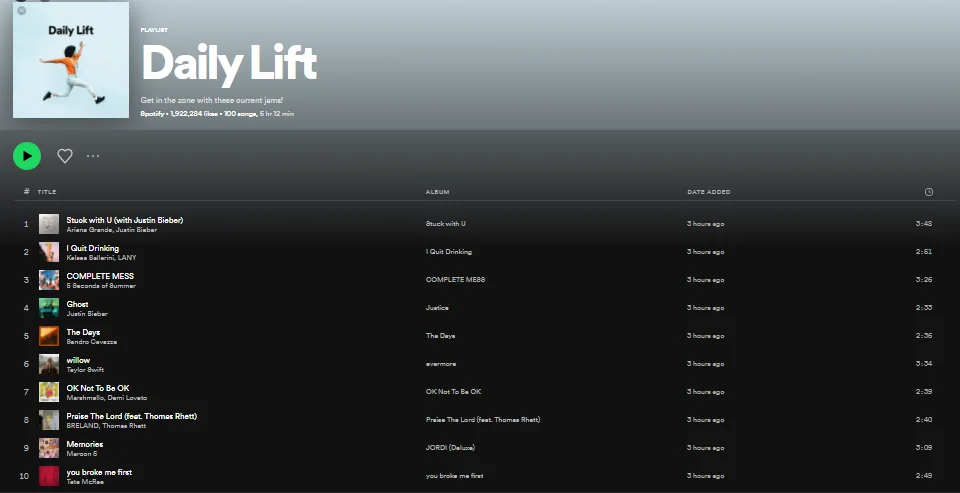The width and height of the screenshot is (960, 493).
Task: Open the evermore album link
Action: (441, 364)
